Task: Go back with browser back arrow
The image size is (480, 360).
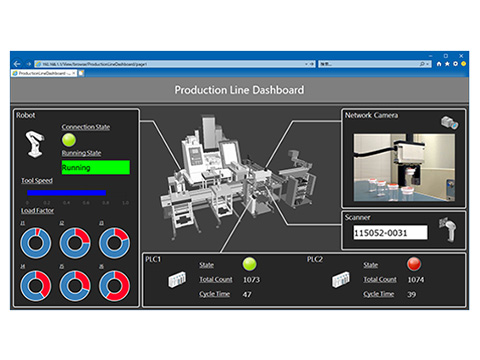Action: coord(17,64)
